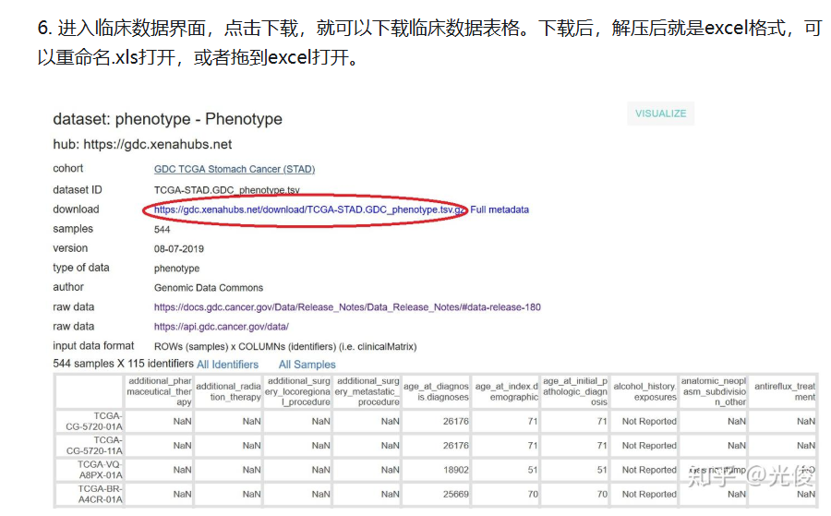Viewport: 831px width, 516px height.
Task: Click the TCGA-STAD.GDC_phenotype.tsv.gz download link
Action: pos(309,210)
